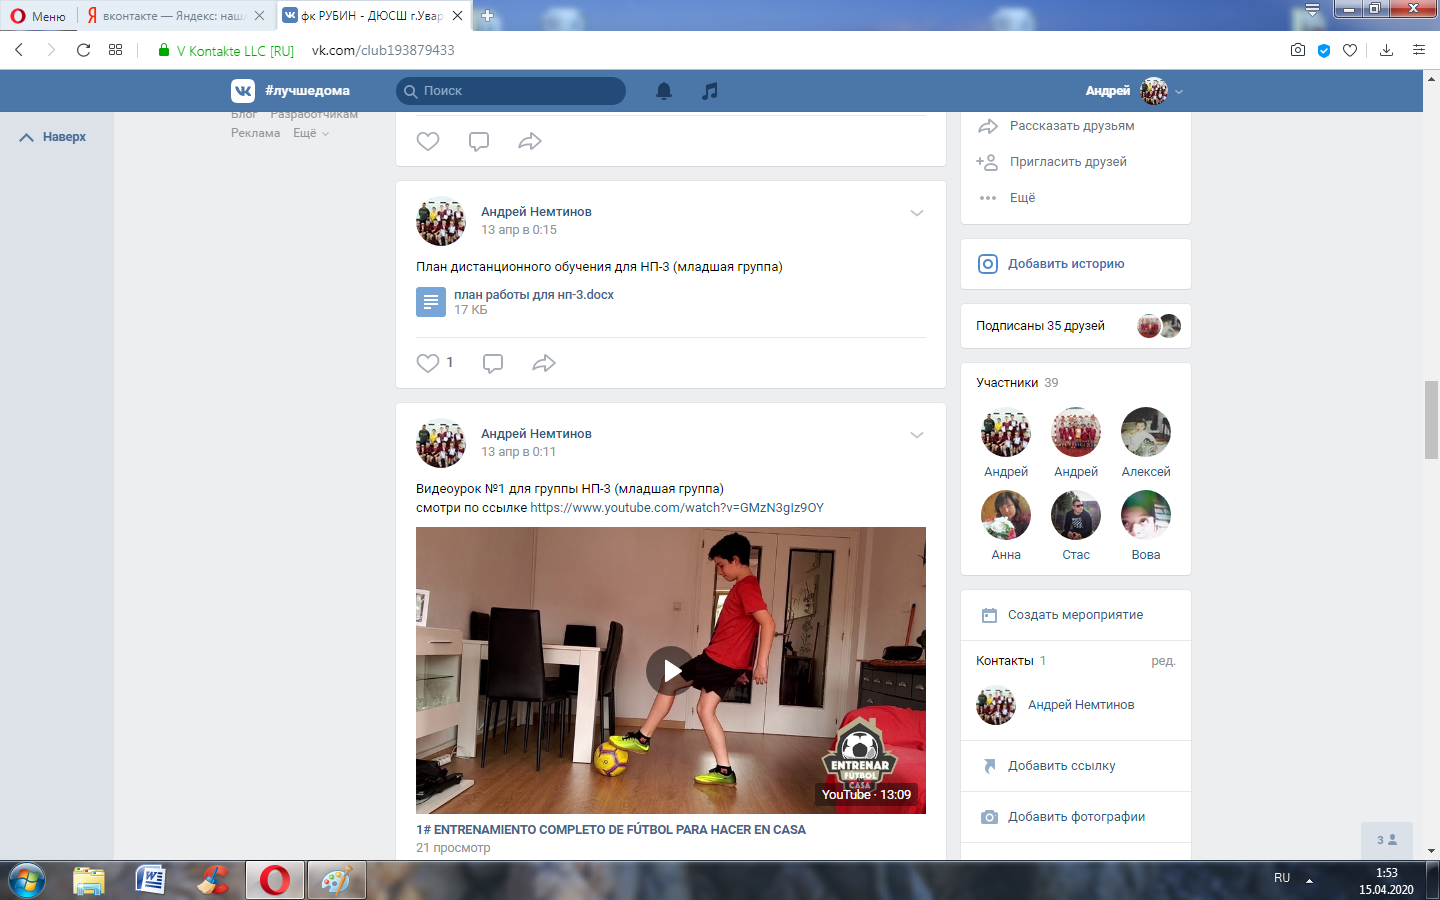Click the VK logo home icon
Image resolution: width=1440 pixels, height=900 pixels.
[x=243, y=91]
